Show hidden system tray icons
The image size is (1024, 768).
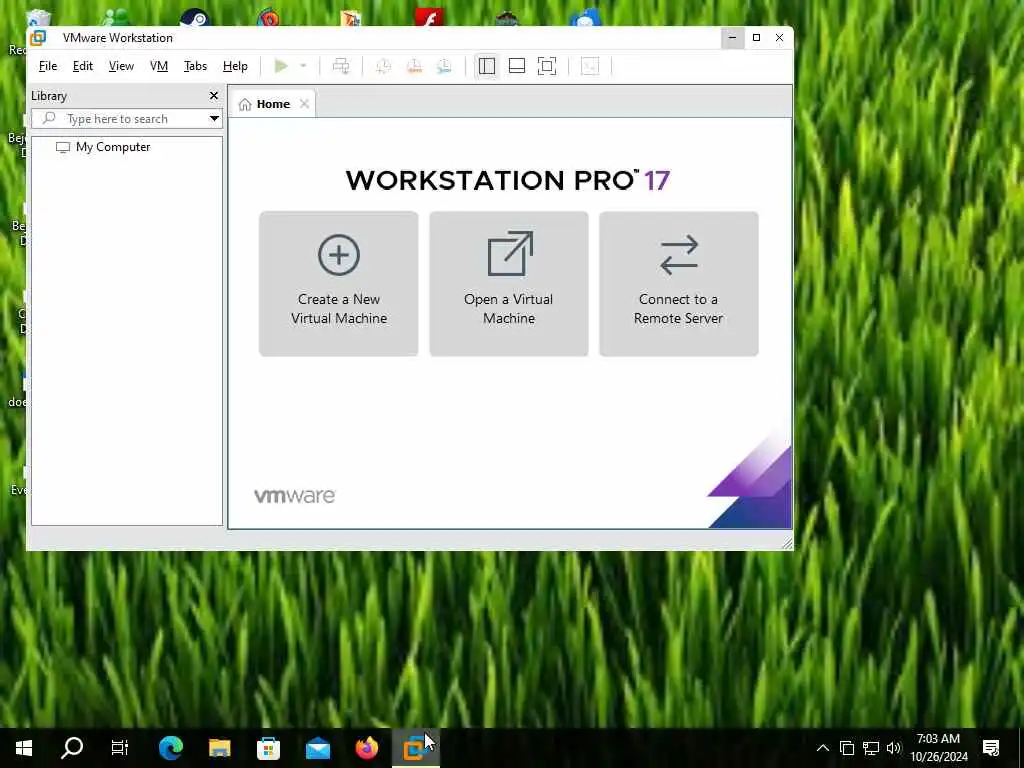point(823,748)
